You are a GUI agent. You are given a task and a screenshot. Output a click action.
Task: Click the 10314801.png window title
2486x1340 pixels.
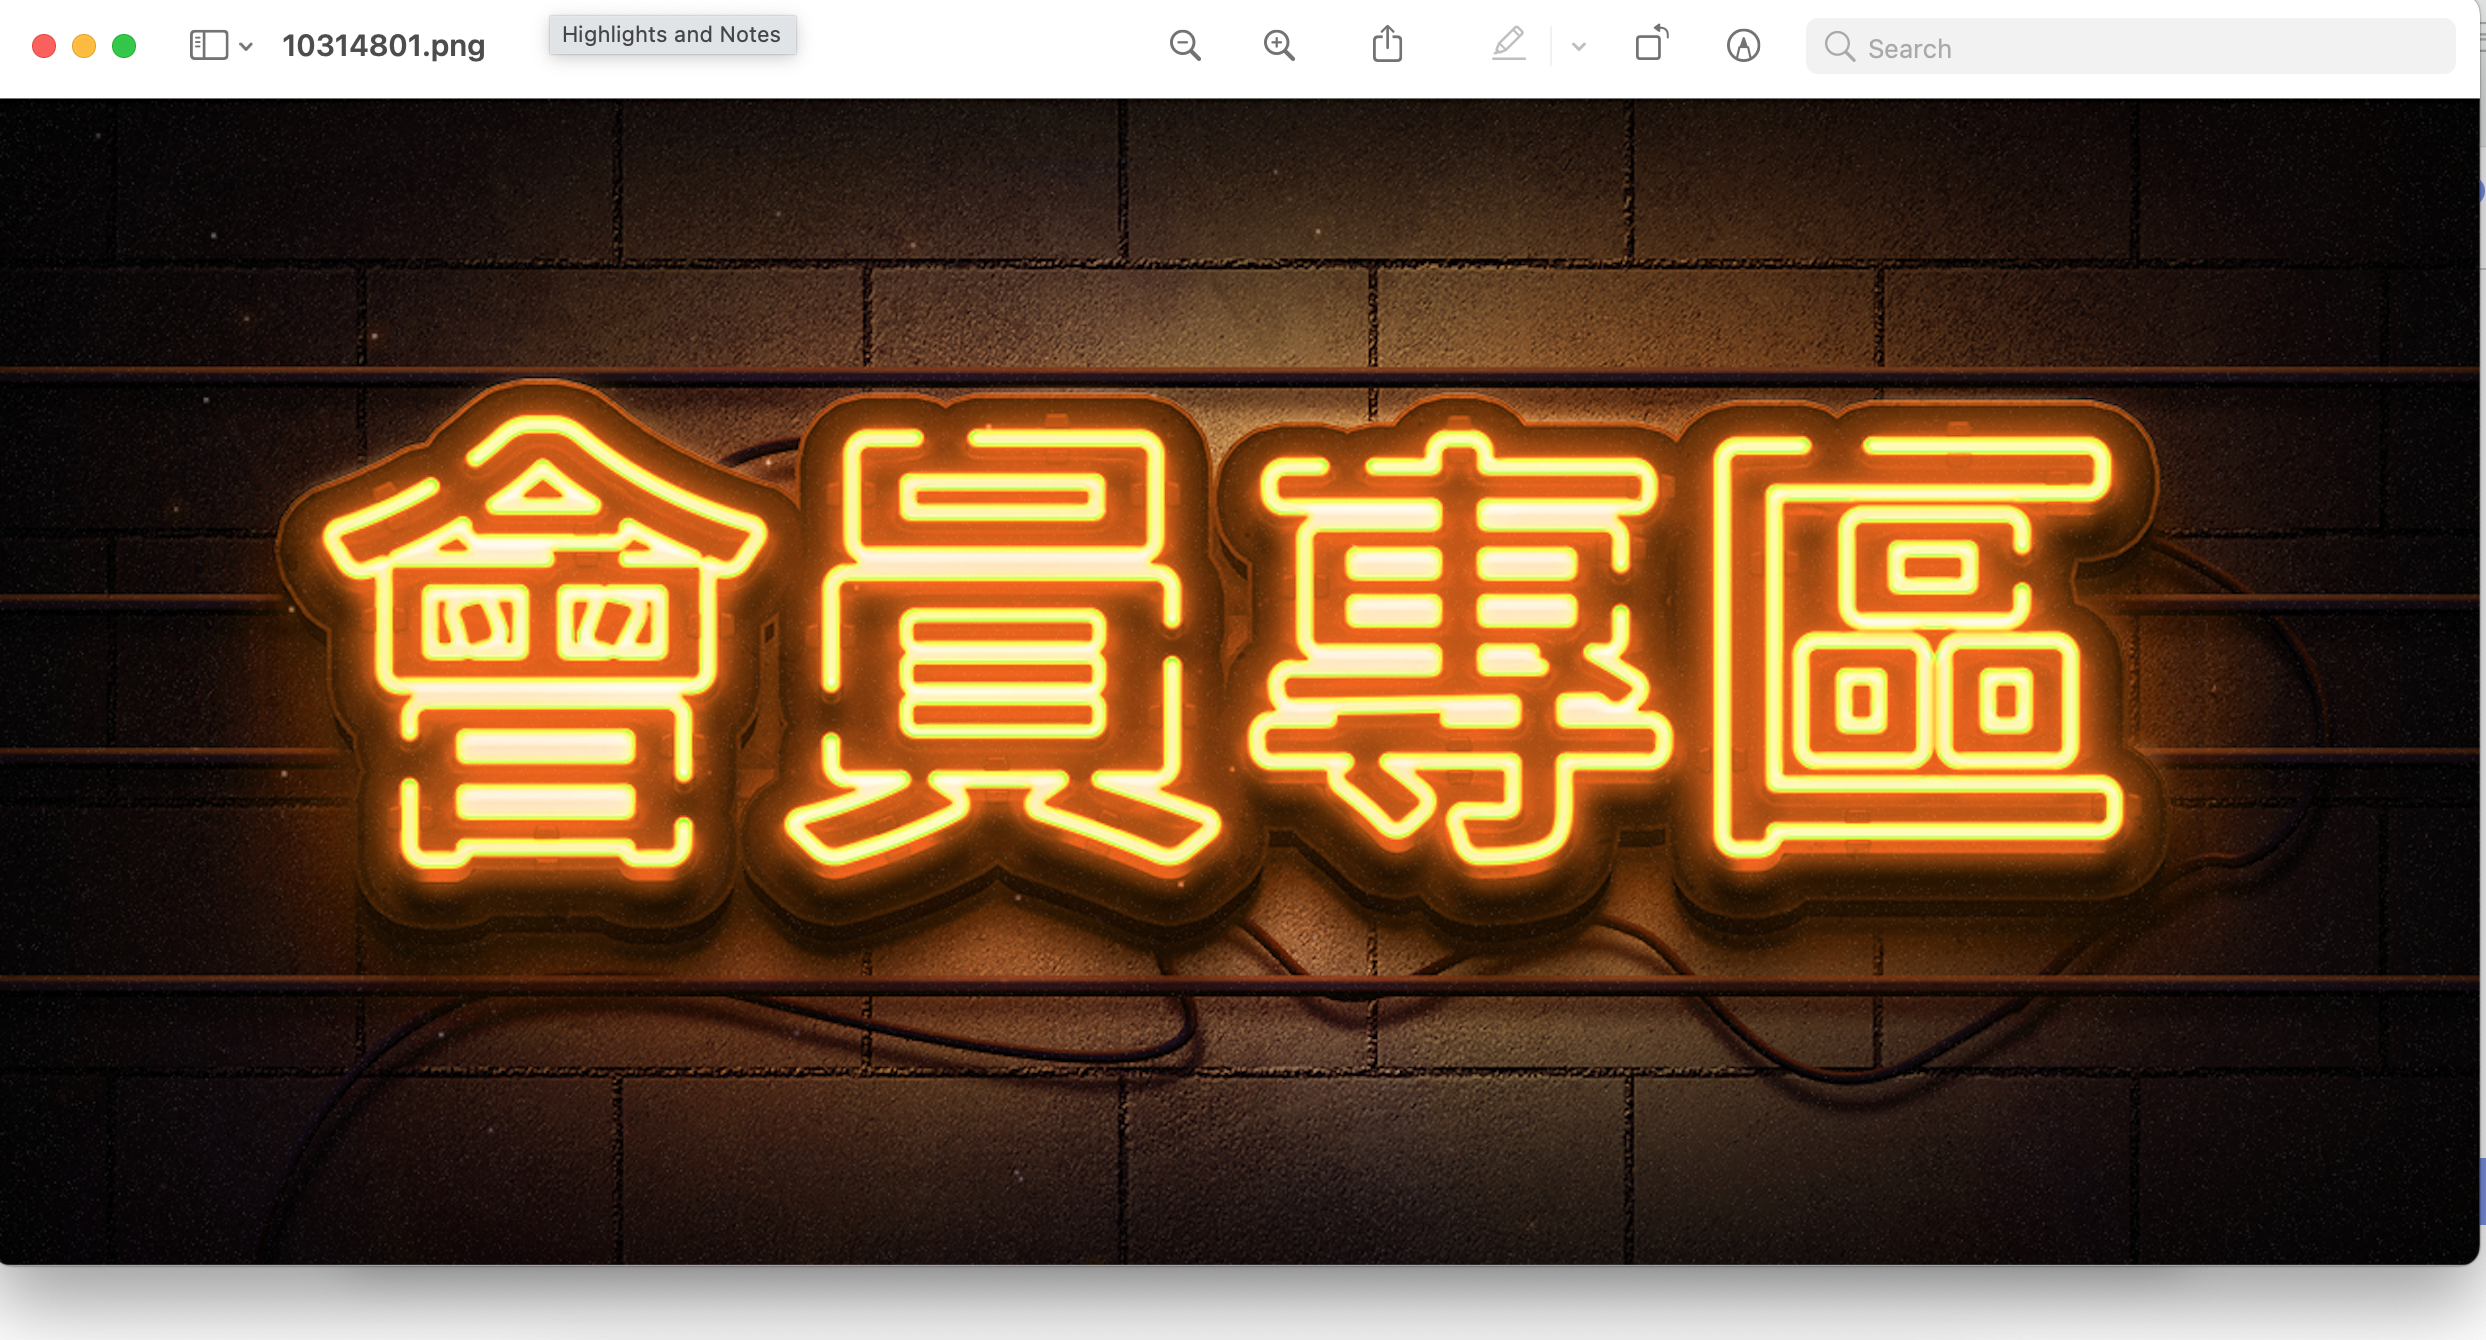384,46
